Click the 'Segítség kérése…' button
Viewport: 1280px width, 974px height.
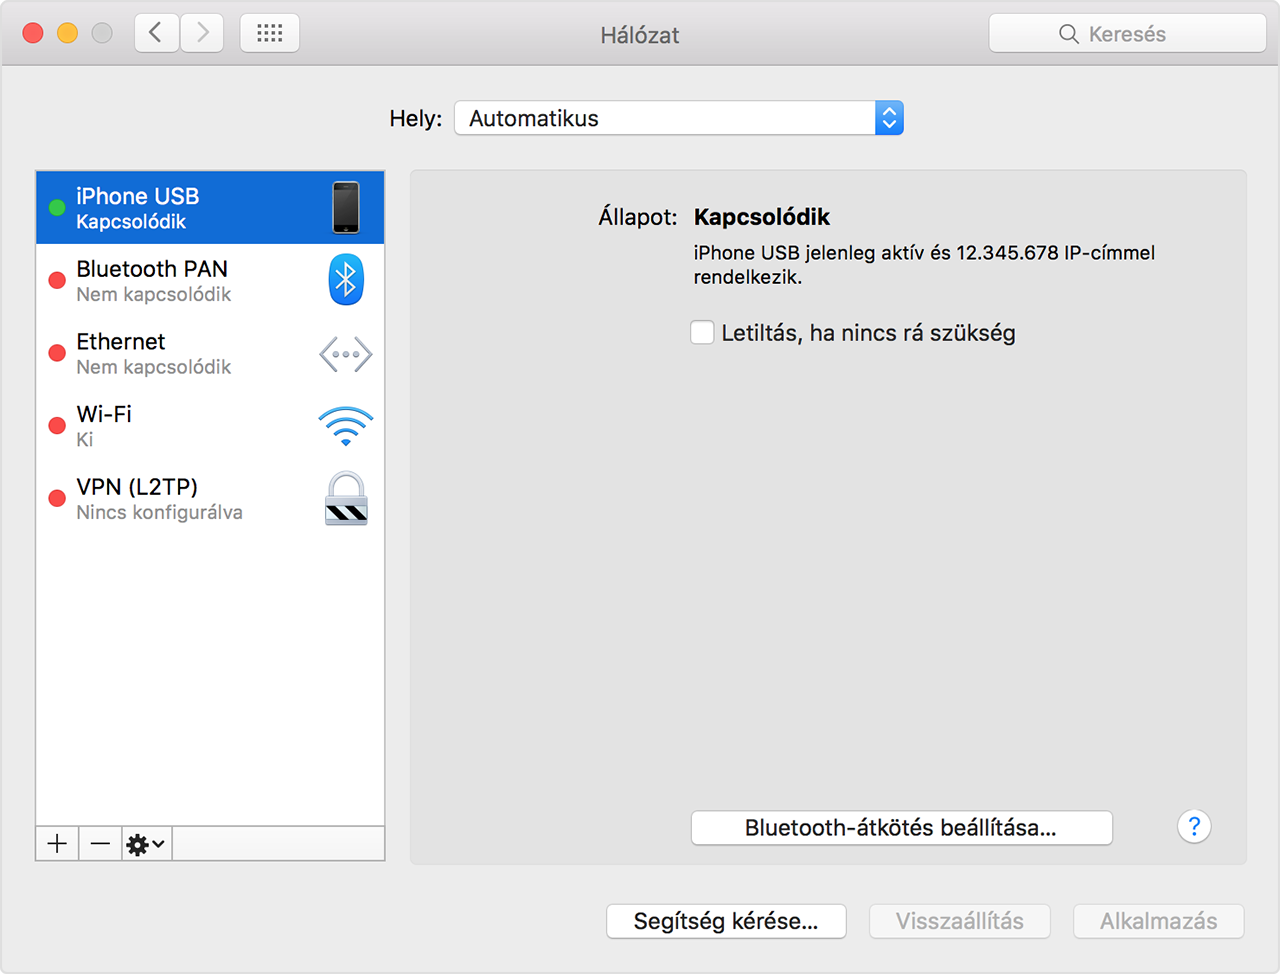click(x=726, y=921)
